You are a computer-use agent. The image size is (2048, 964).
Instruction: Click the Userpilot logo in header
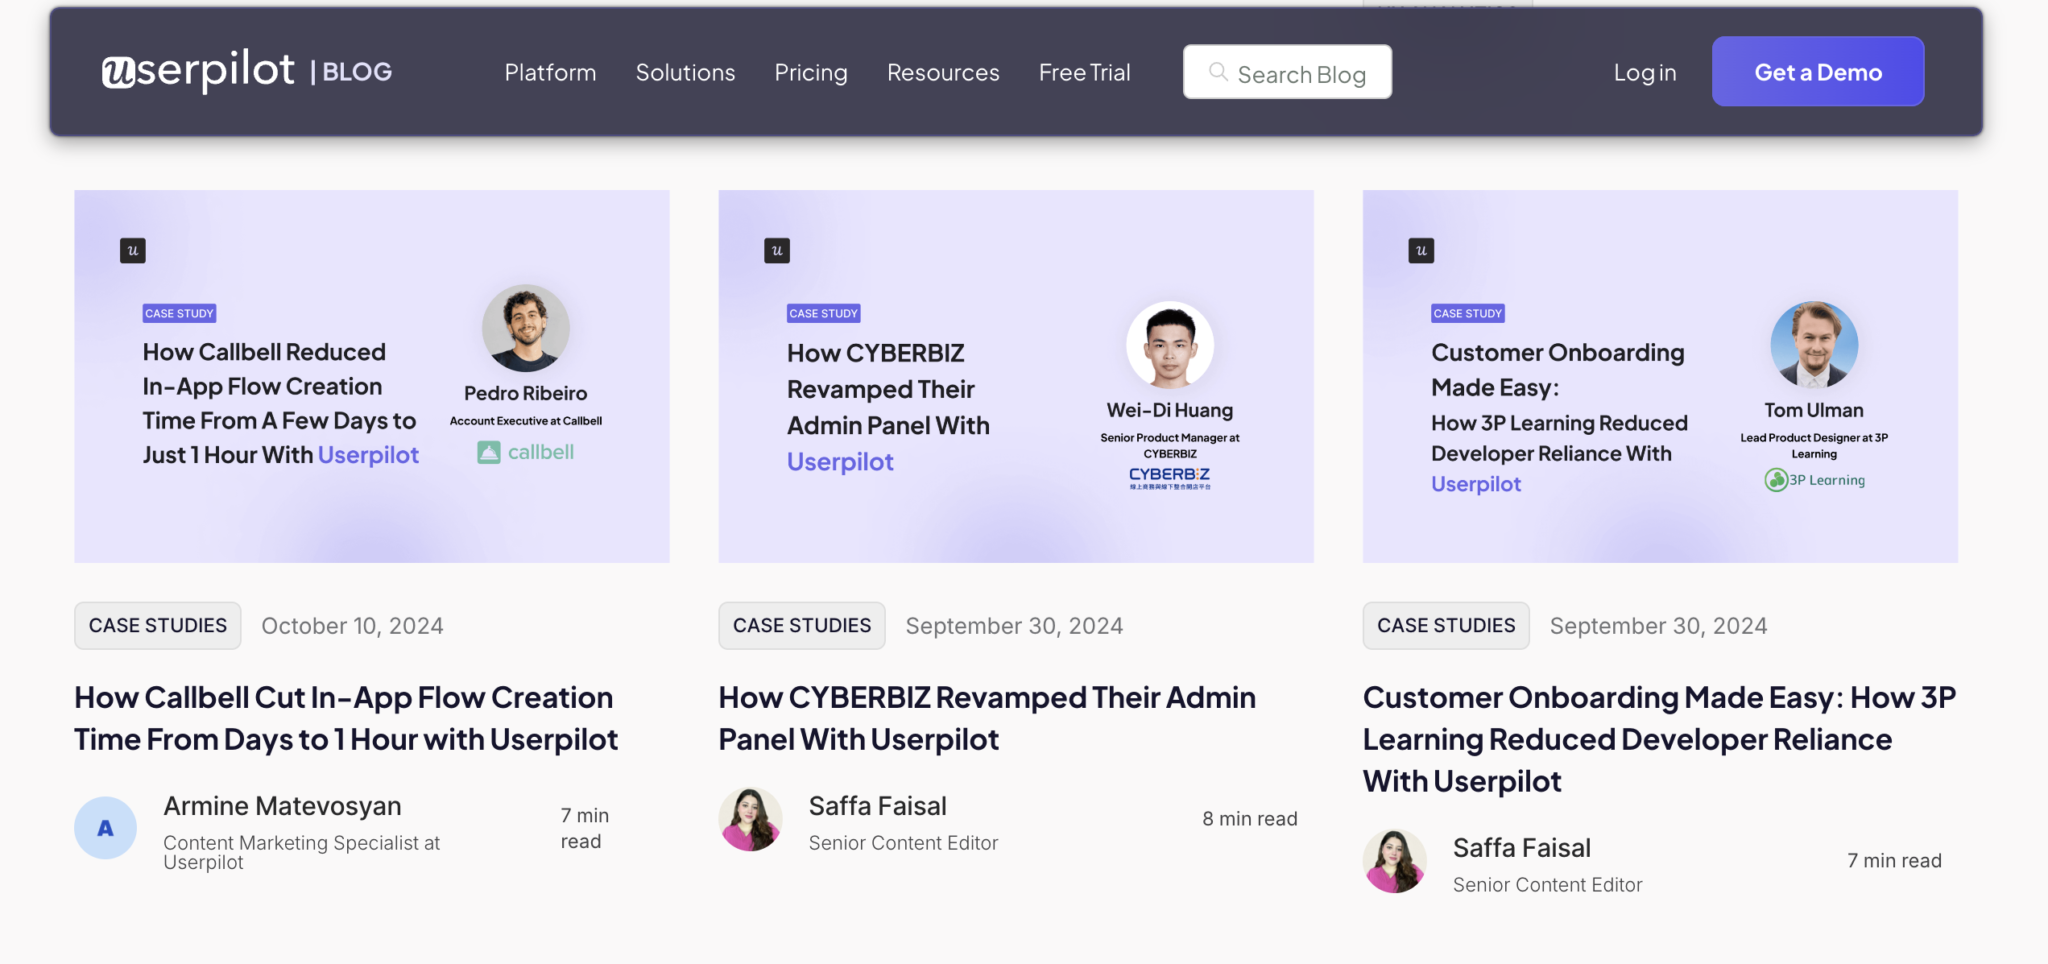click(x=198, y=71)
